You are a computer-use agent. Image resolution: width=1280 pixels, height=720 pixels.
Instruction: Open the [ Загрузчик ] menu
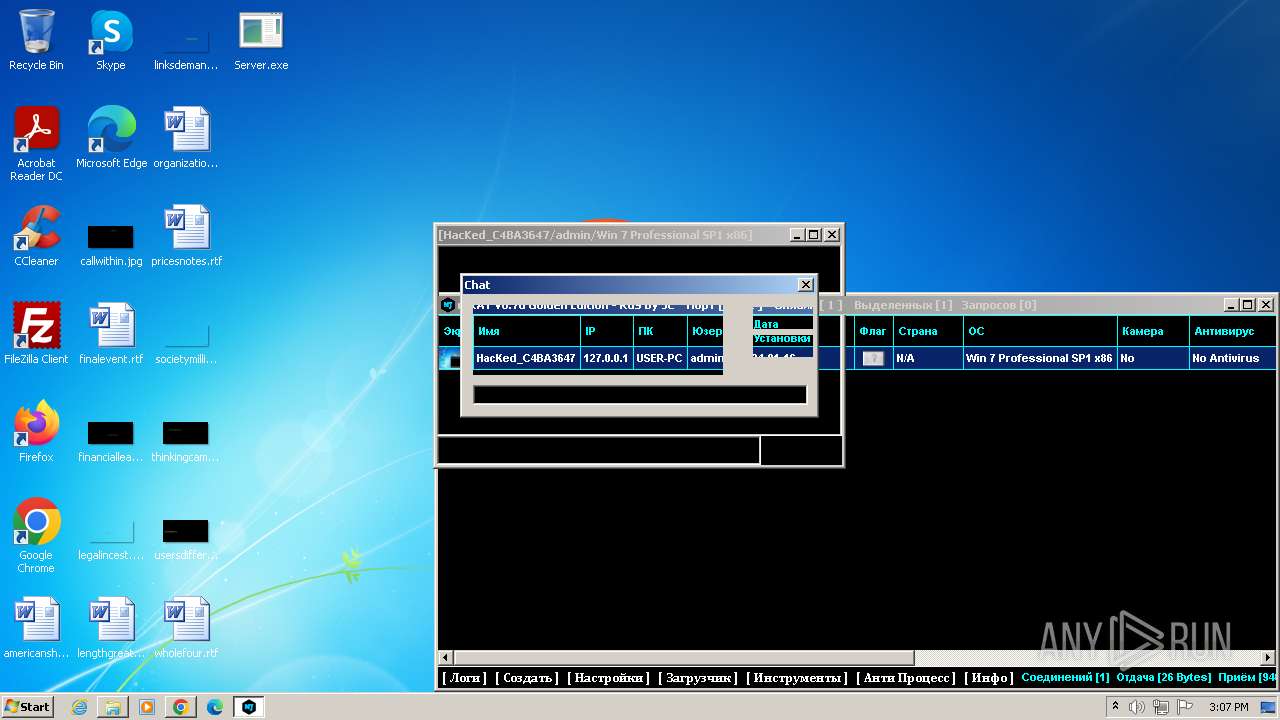pyautogui.click(x=698, y=678)
